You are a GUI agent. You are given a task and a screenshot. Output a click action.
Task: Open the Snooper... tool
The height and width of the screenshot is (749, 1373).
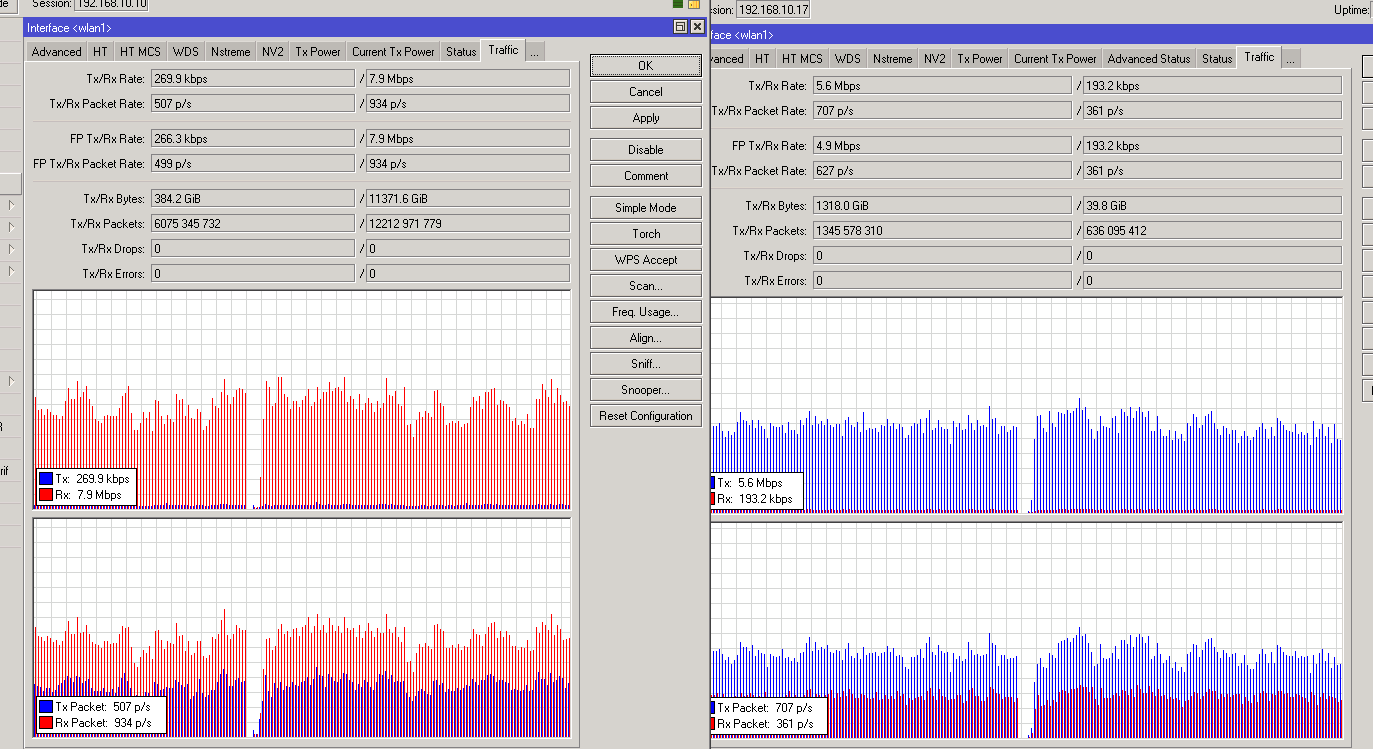point(646,390)
